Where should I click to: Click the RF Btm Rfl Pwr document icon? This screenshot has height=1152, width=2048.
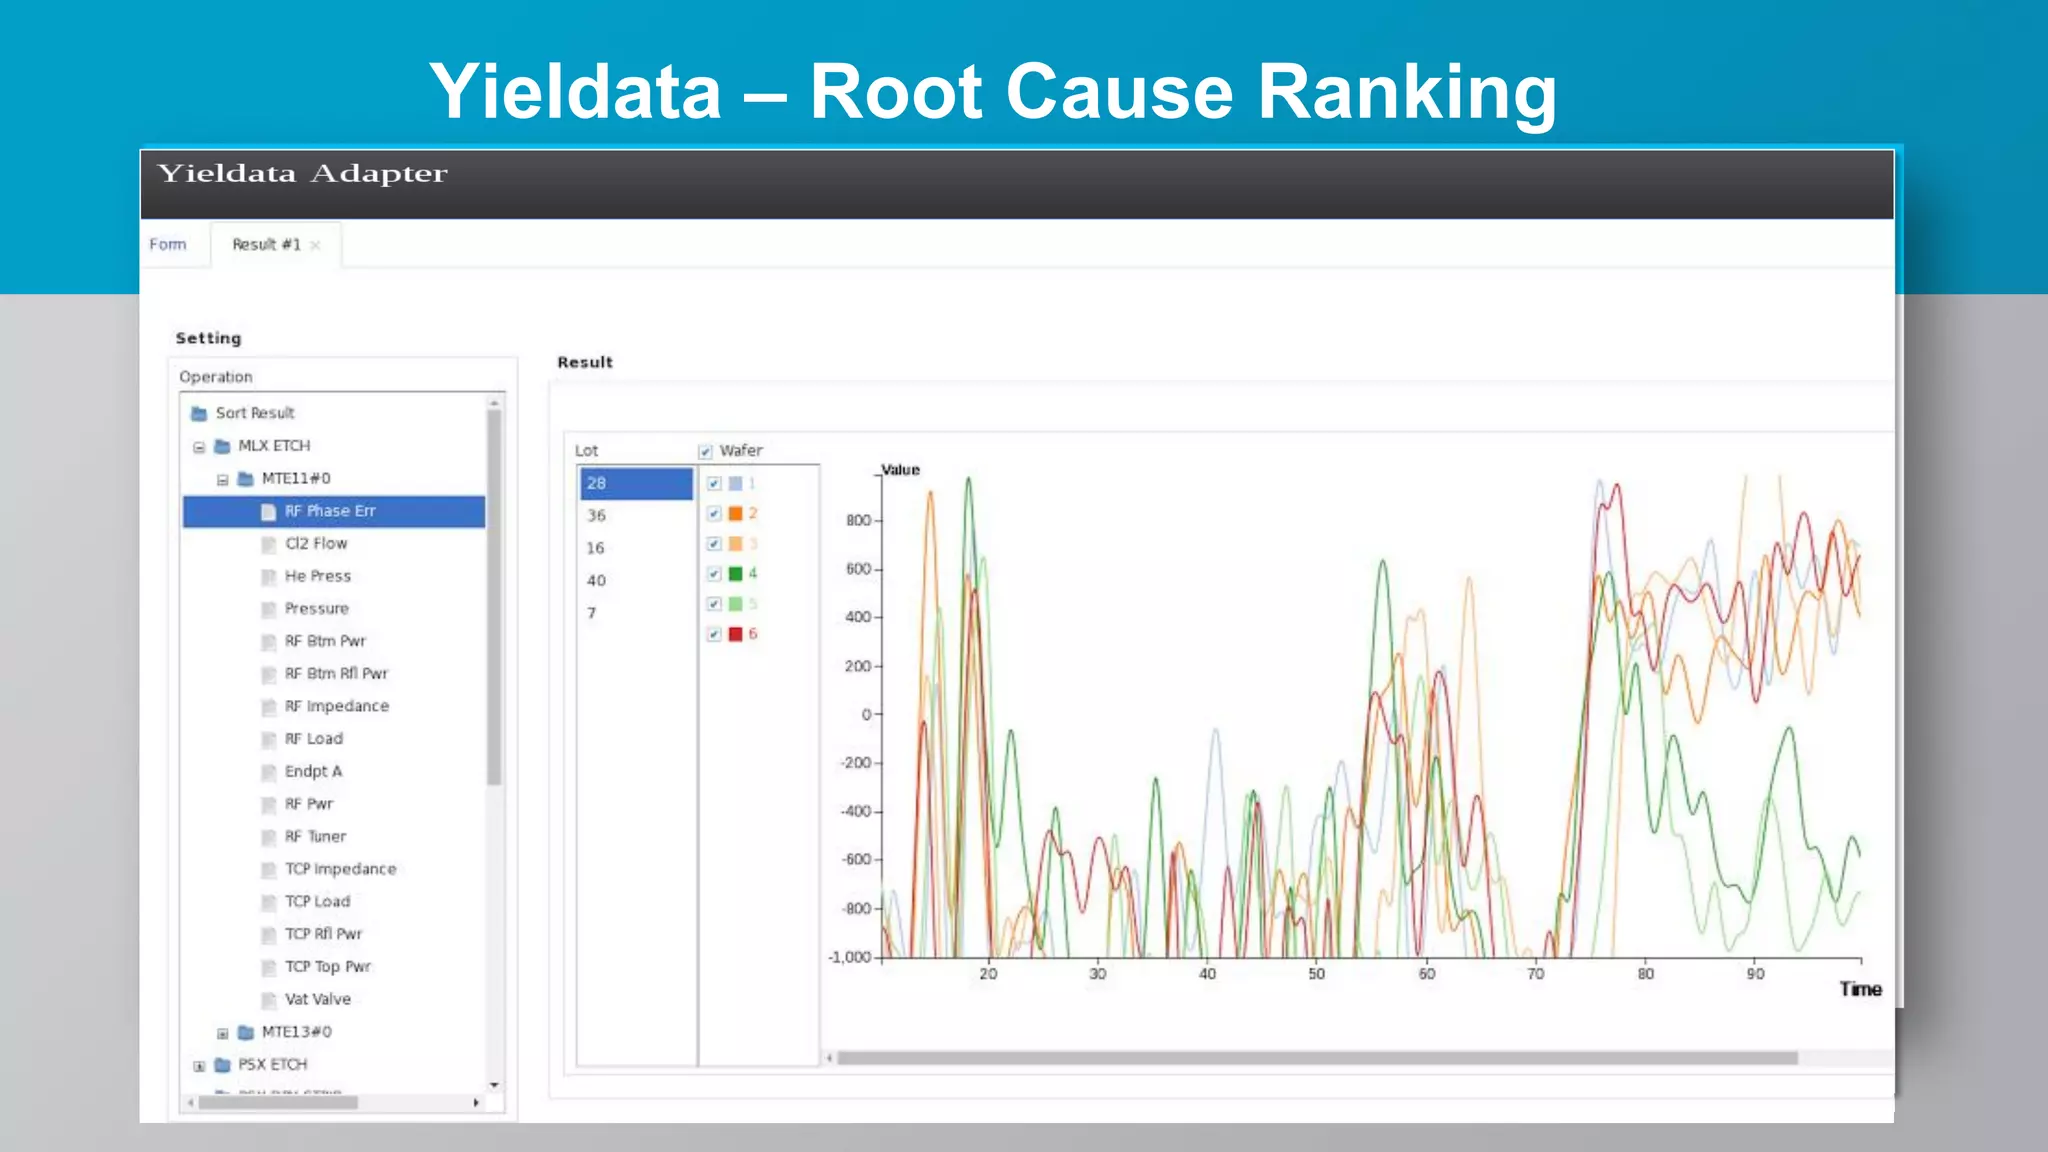pos(268,674)
